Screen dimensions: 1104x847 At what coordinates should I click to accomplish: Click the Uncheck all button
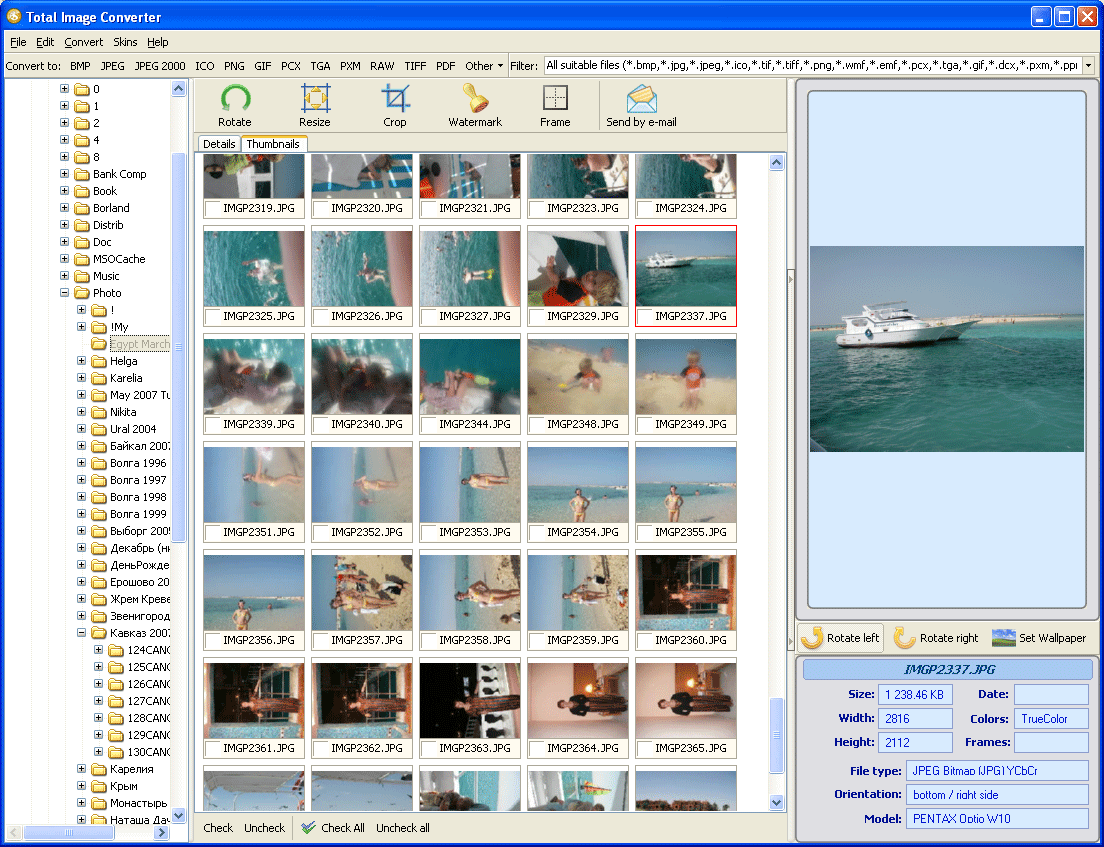coord(403,828)
